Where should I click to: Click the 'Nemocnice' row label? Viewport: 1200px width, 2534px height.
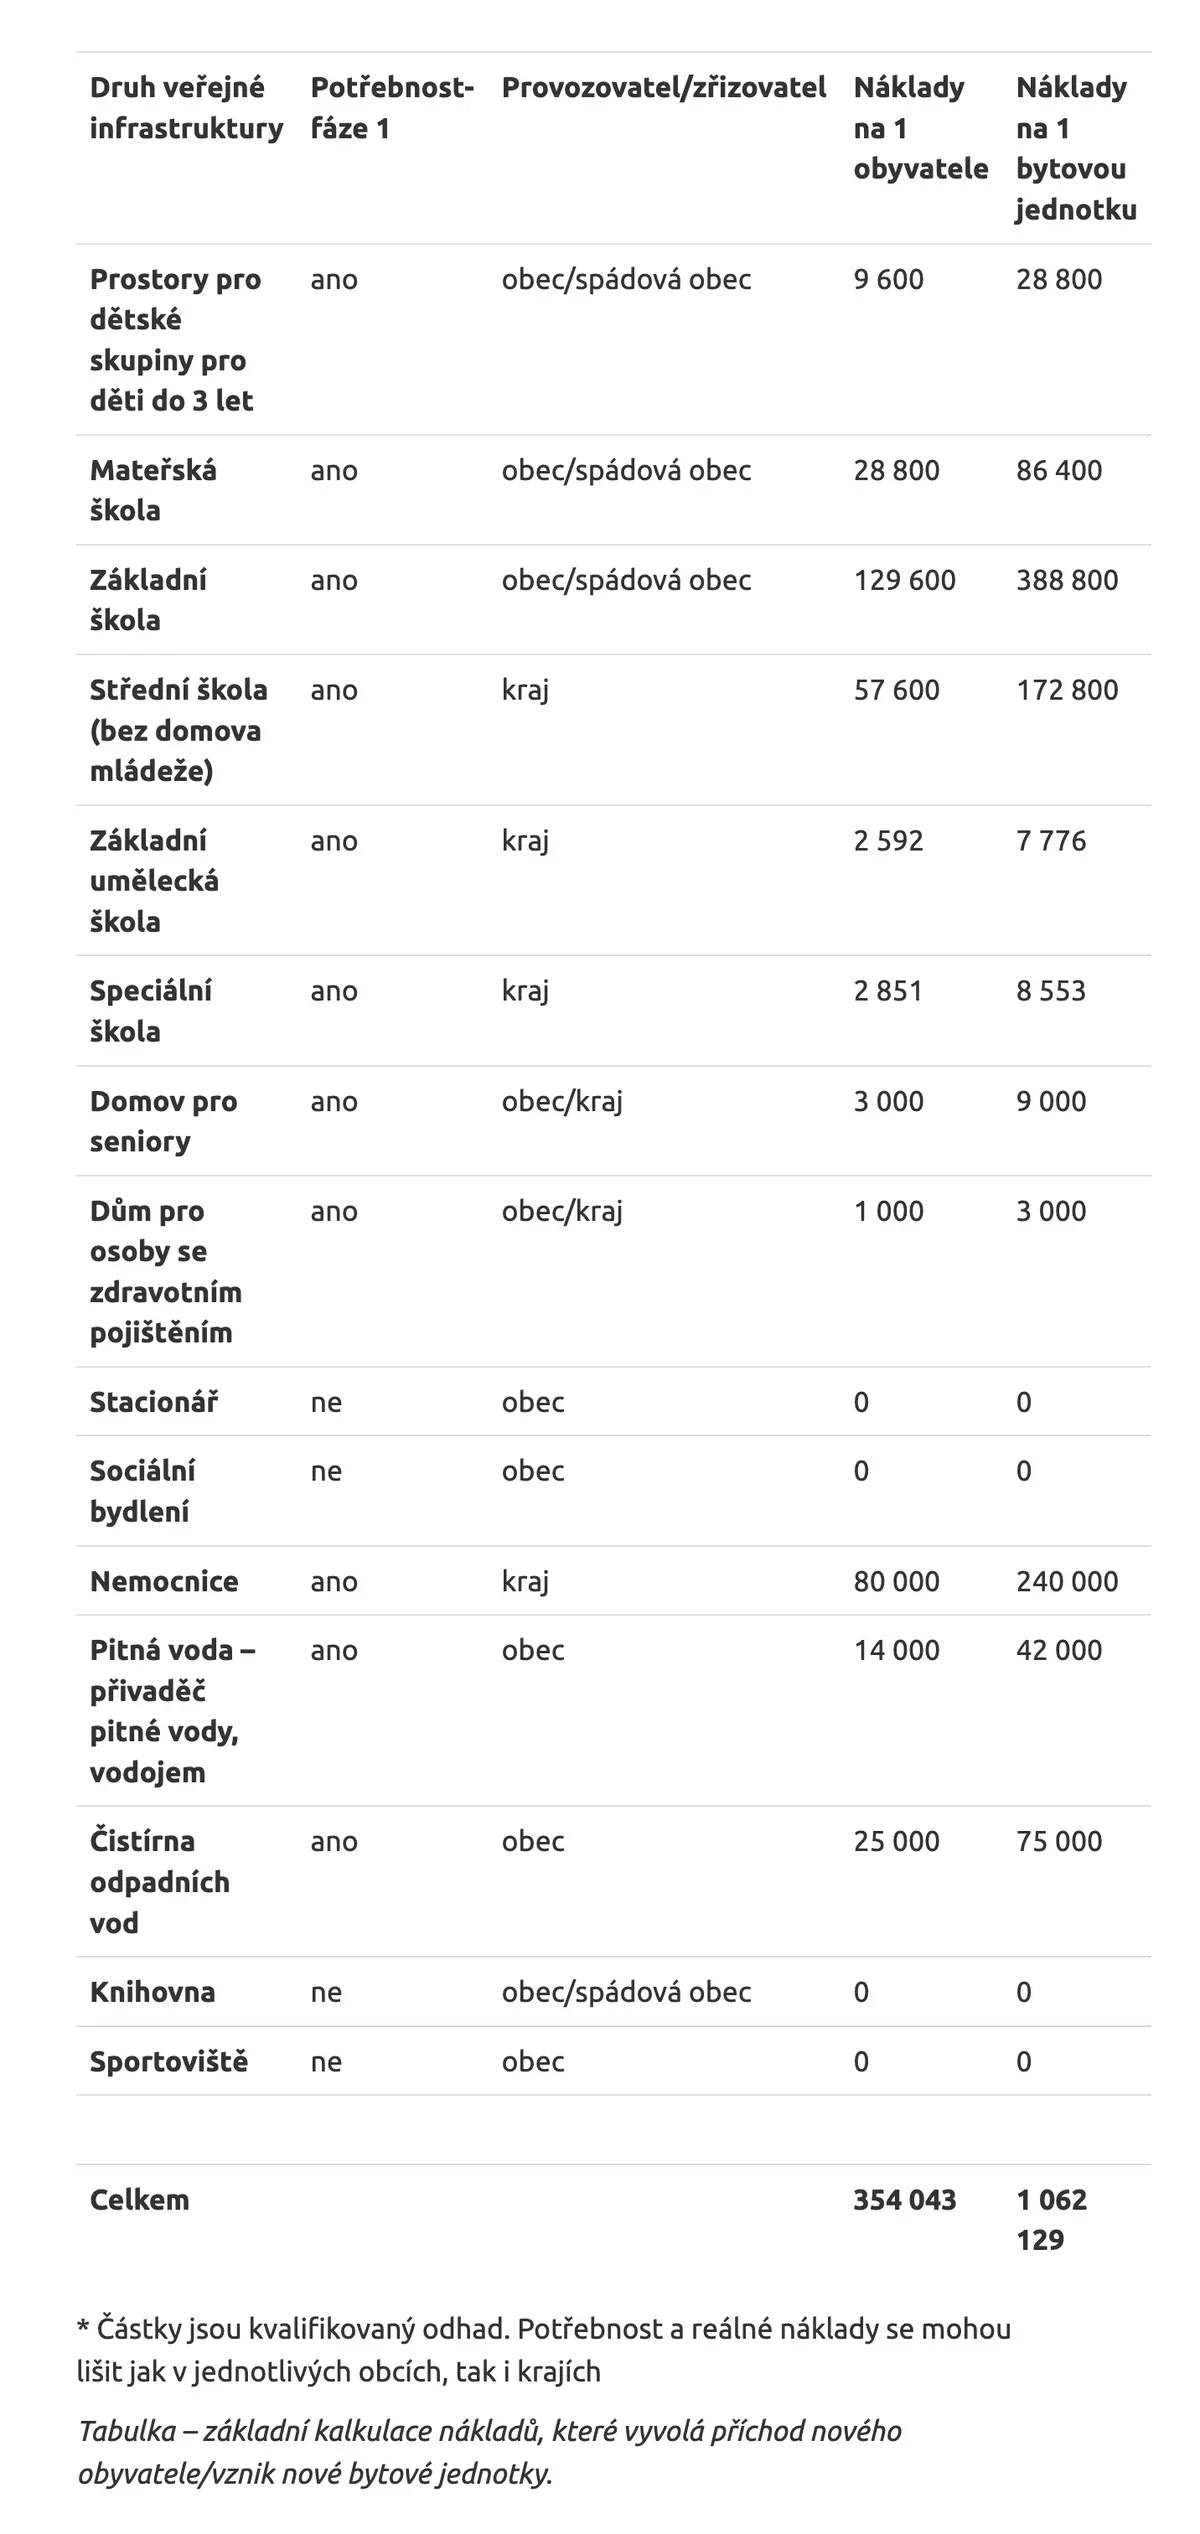(x=164, y=1581)
